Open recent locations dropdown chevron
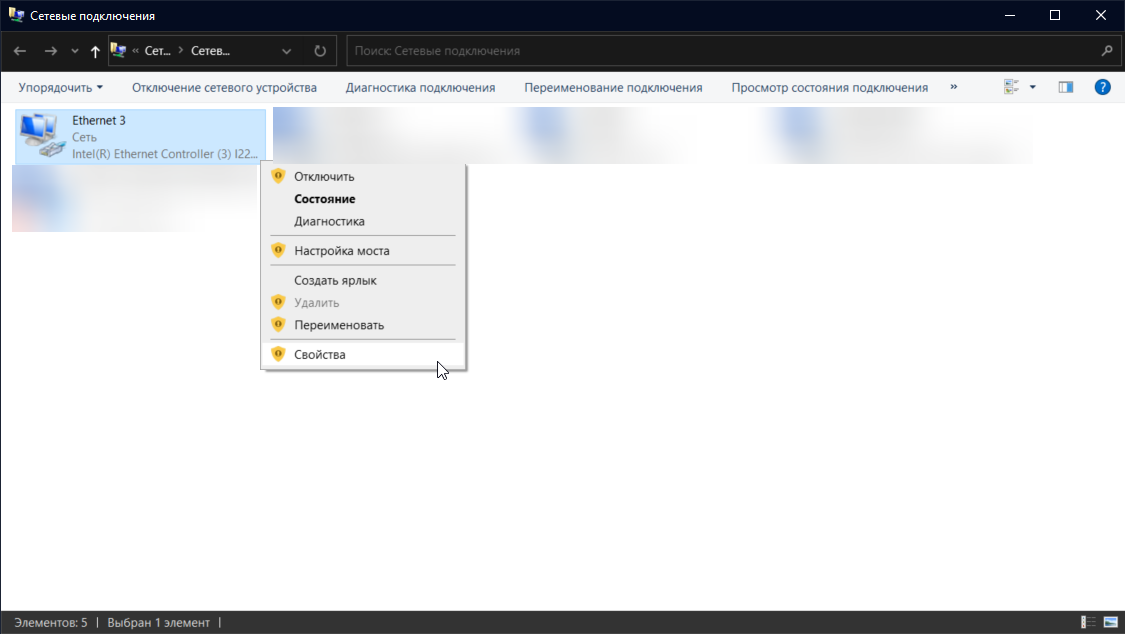The height and width of the screenshot is (634, 1125). (74, 51)
